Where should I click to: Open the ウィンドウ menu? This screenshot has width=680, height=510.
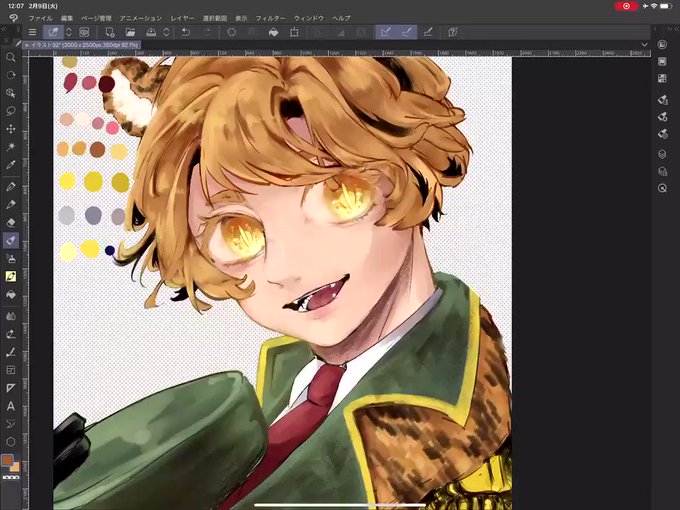309,18
